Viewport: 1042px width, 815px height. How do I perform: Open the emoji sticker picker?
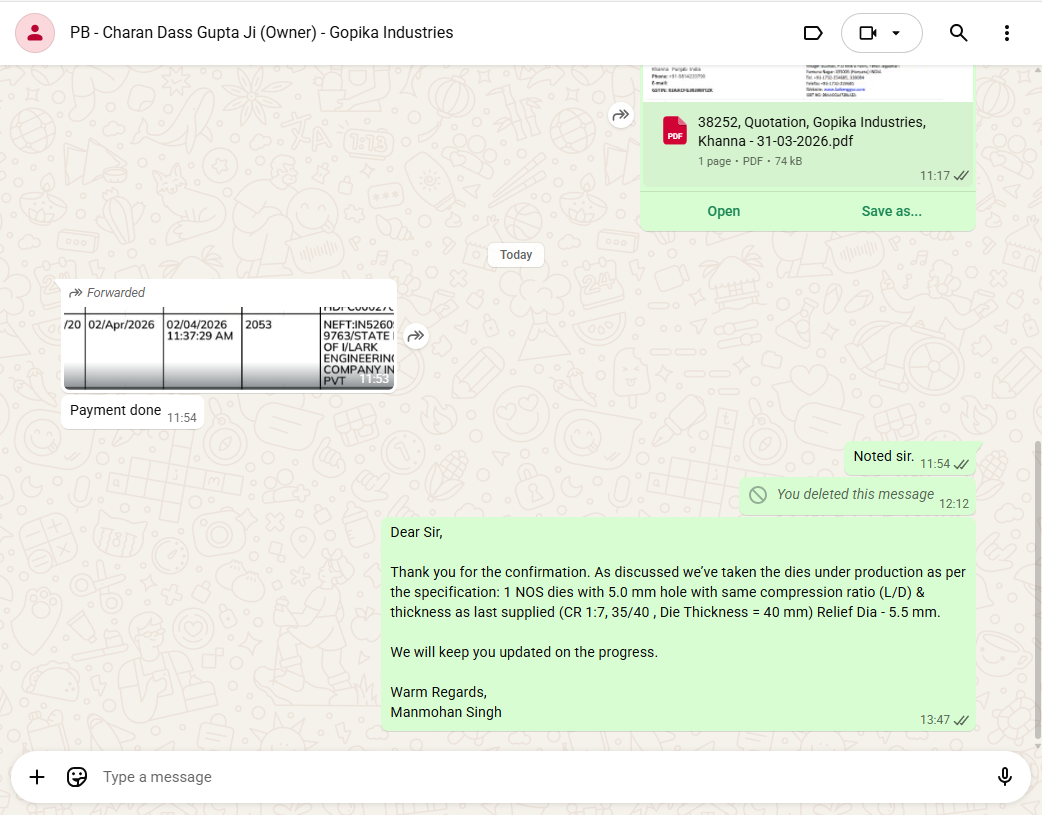tap(76, 777)
